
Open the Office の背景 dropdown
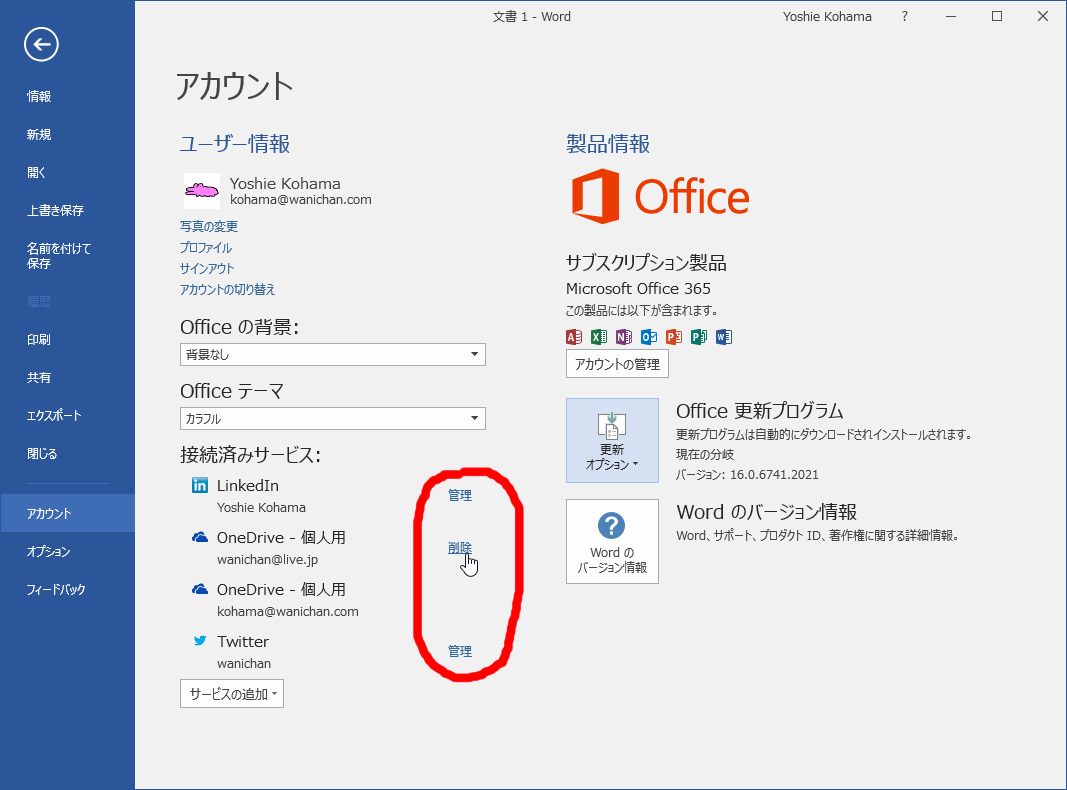coord(333,355)
